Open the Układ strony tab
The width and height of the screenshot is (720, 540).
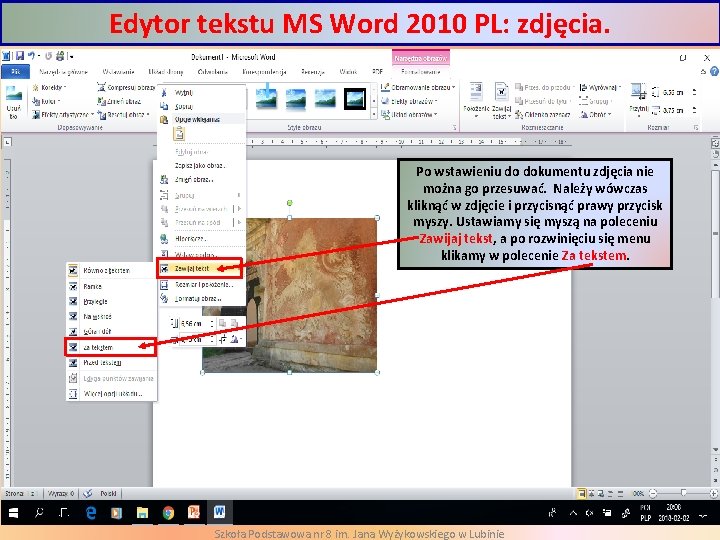(x=166, y=72)
